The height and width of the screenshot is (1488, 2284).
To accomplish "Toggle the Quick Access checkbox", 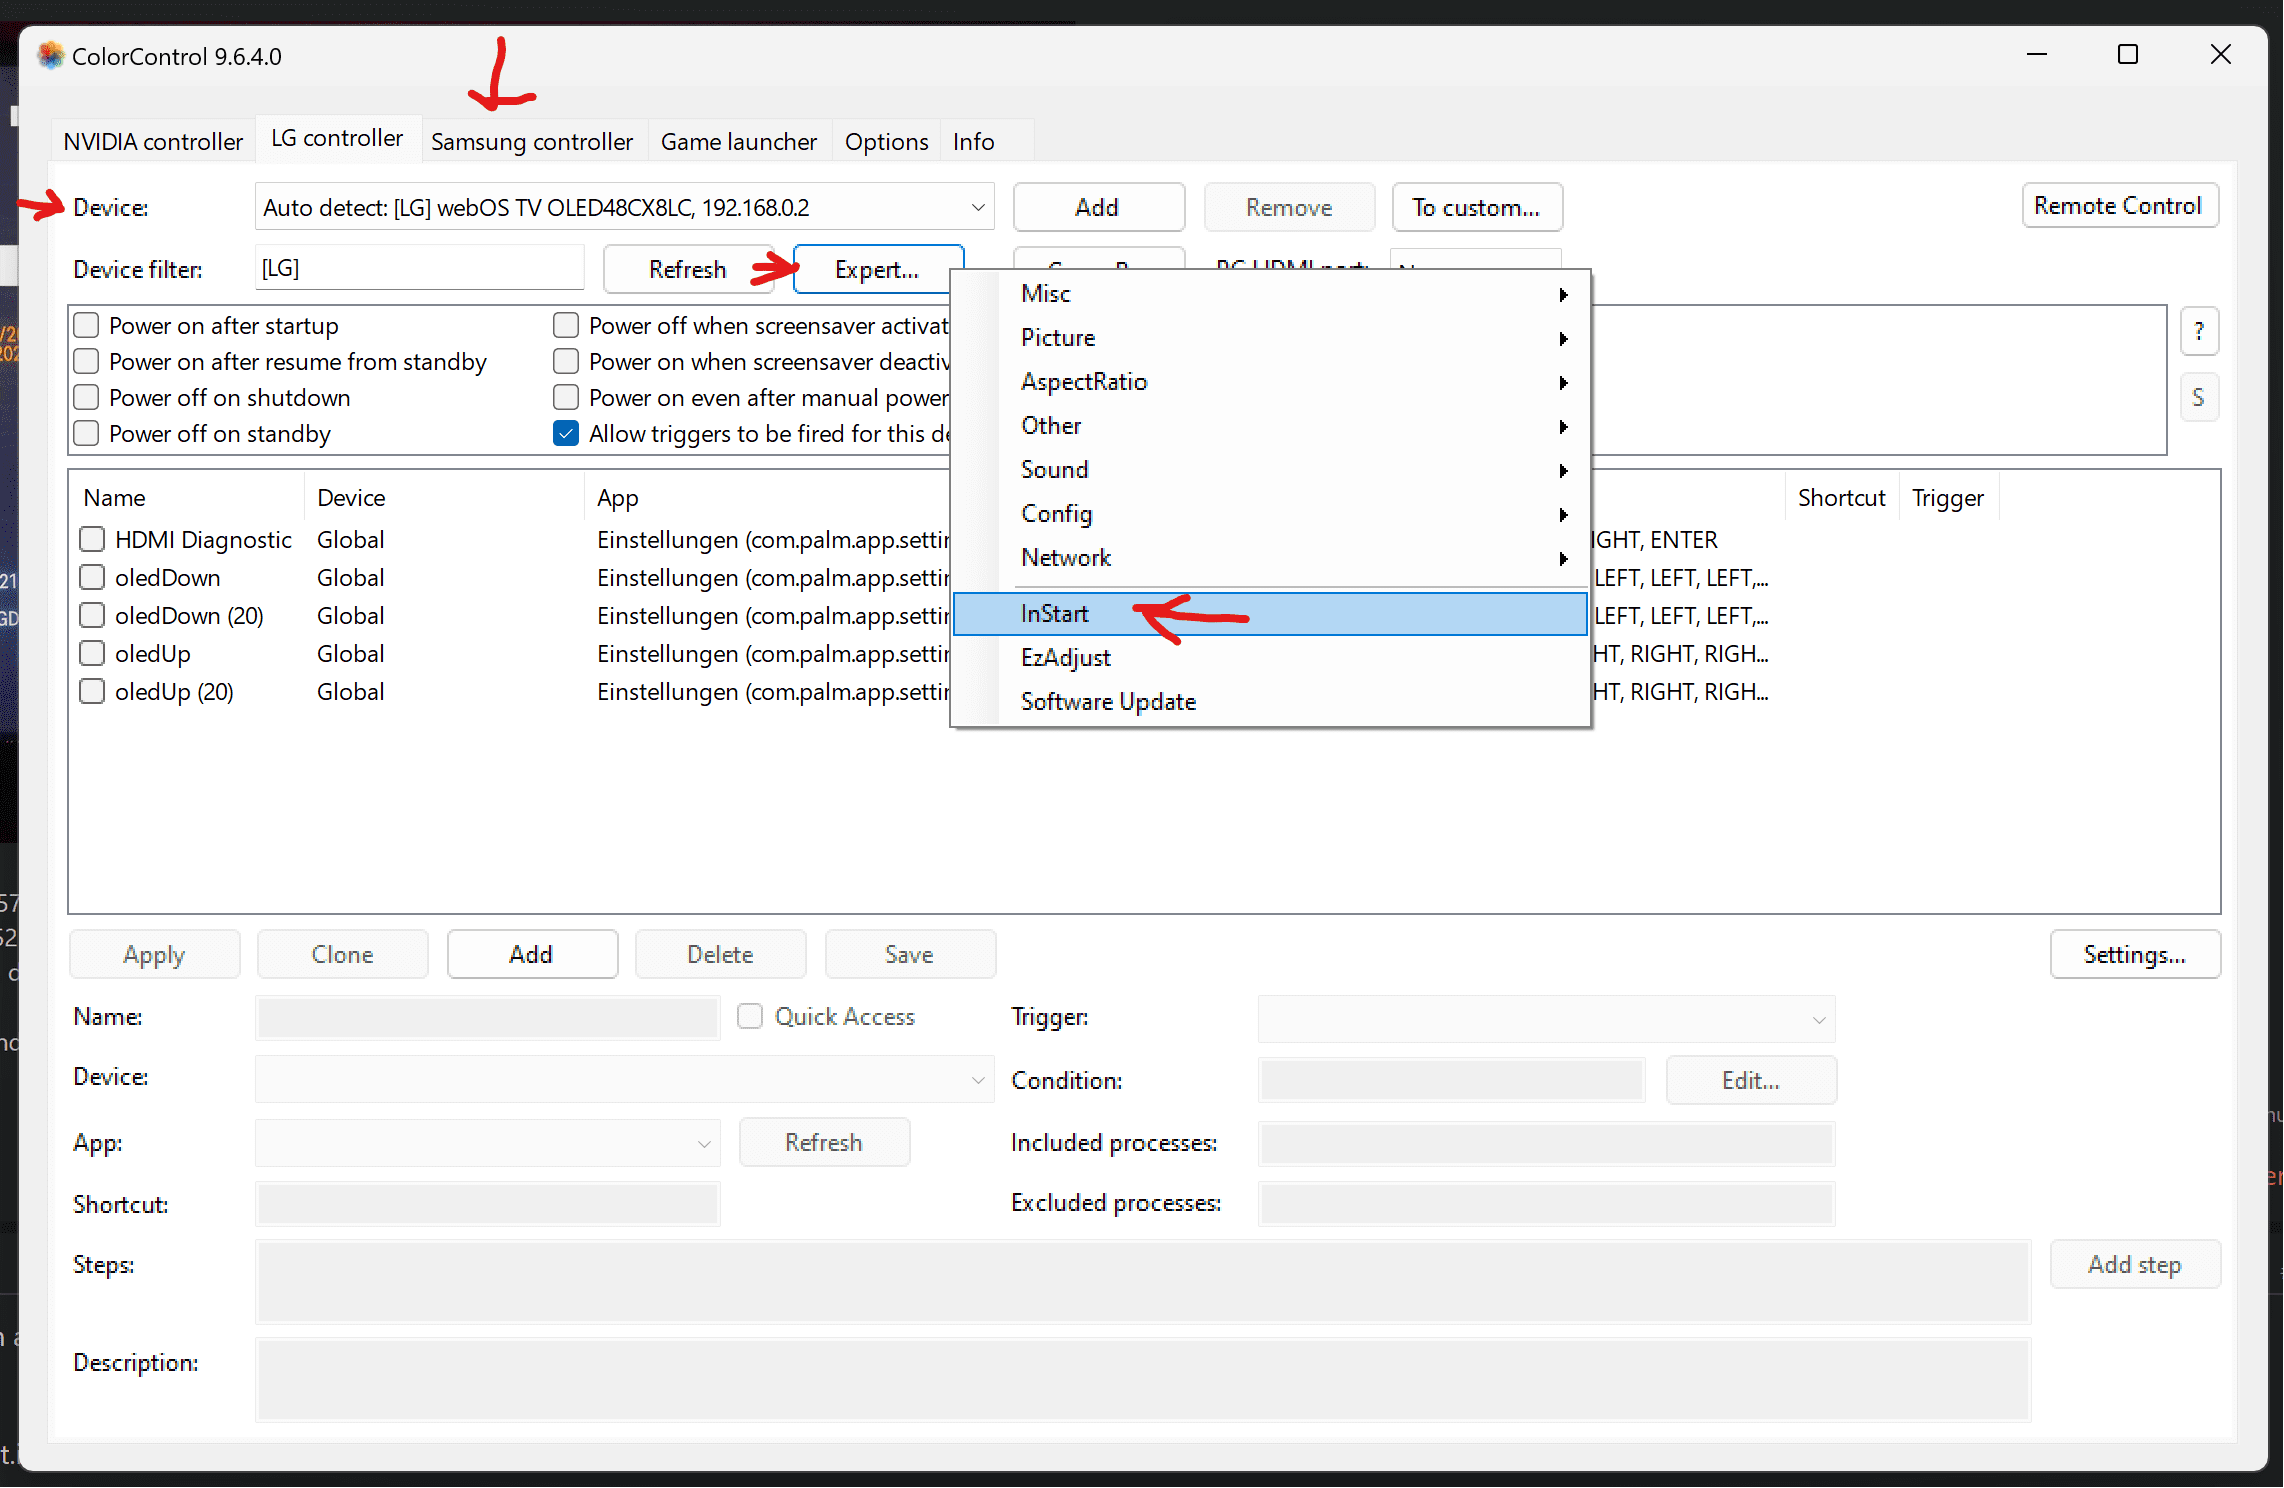I will [x=750, y=1016].
